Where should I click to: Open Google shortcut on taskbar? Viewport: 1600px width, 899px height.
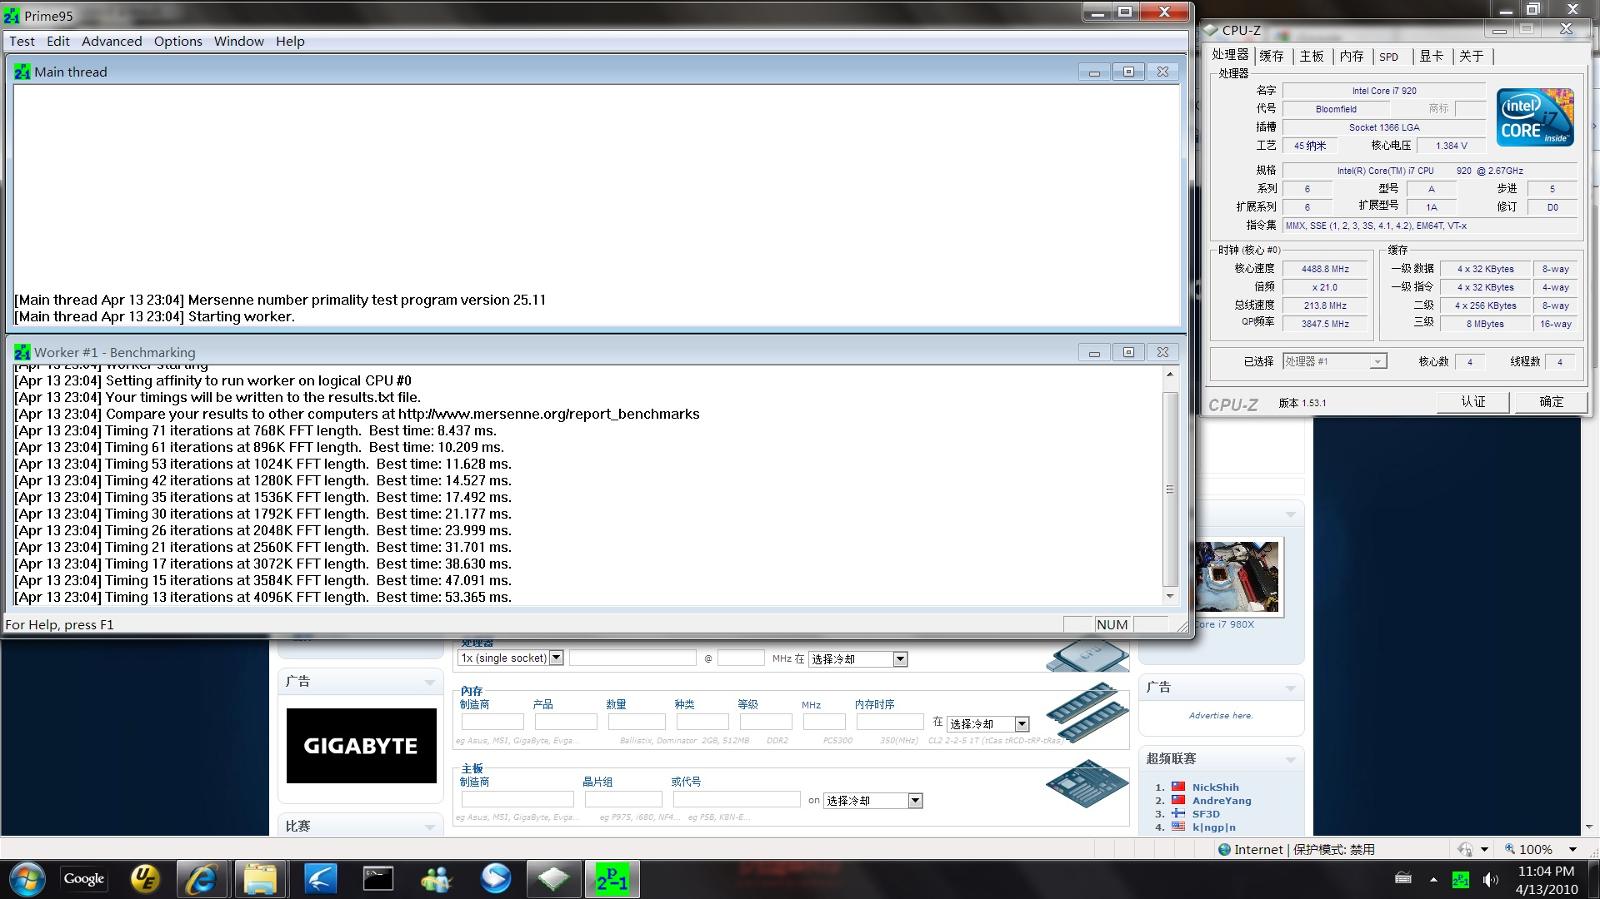click(x=84, y=879)
